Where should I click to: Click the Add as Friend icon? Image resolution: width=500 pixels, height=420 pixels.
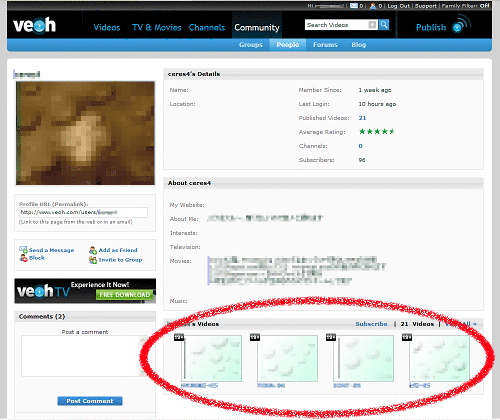(x=93, y=250)
